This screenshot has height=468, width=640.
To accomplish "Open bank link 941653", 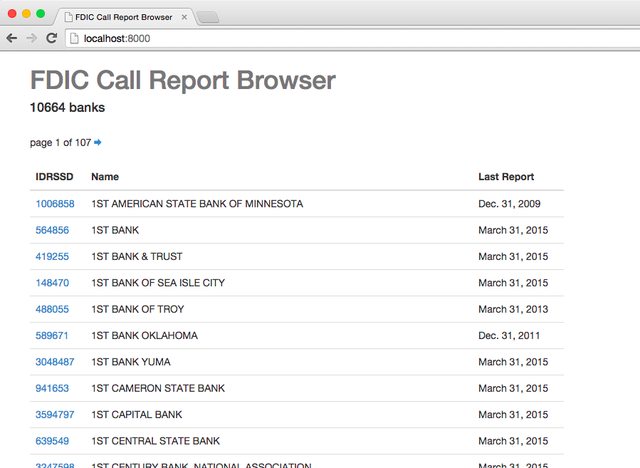I will [x=52, y=388].
